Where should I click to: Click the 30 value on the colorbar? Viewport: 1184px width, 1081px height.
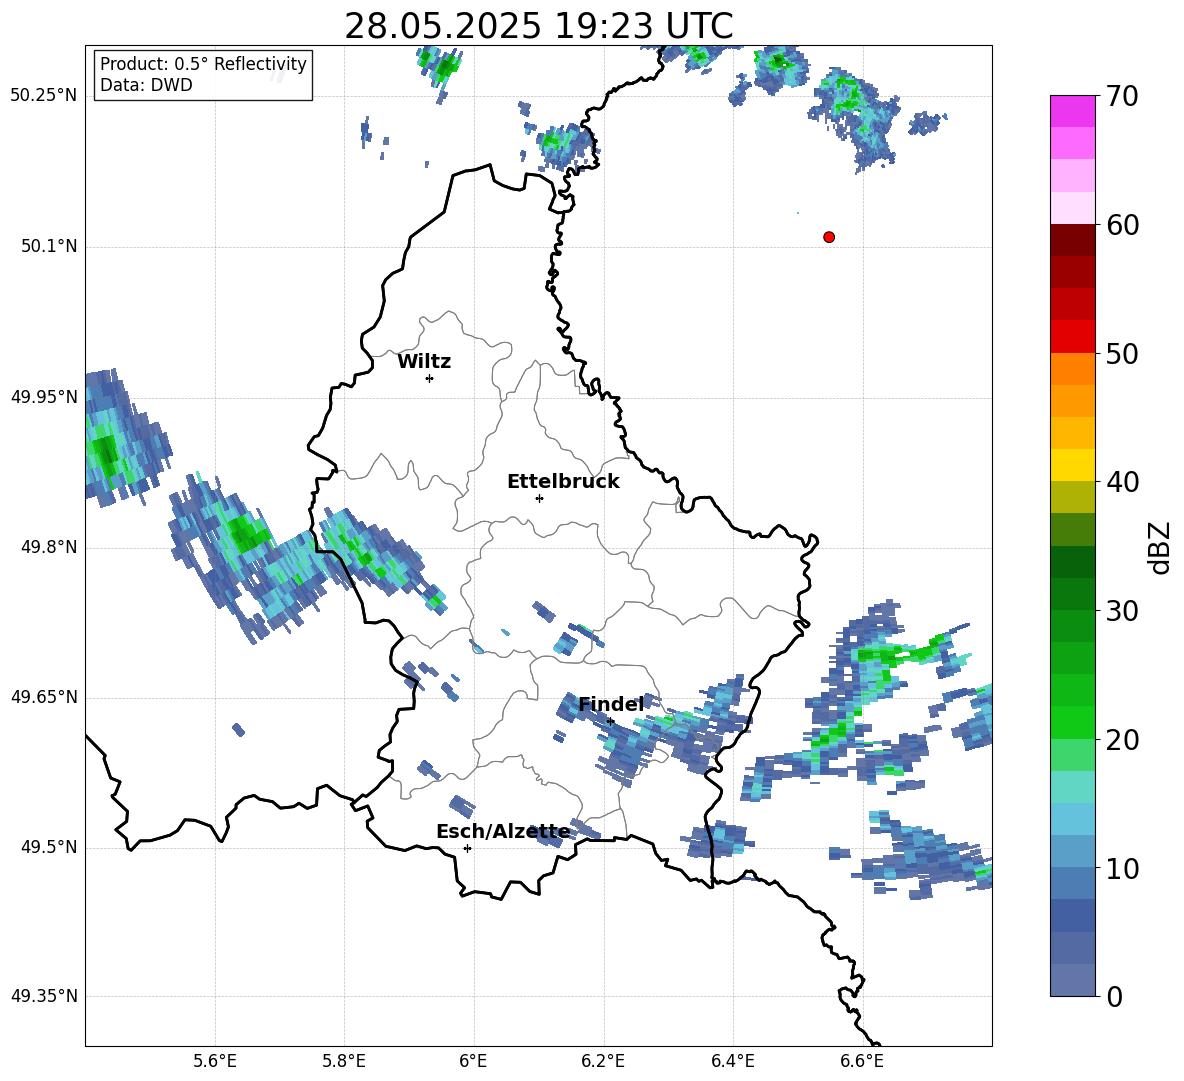click(1122, 611)
